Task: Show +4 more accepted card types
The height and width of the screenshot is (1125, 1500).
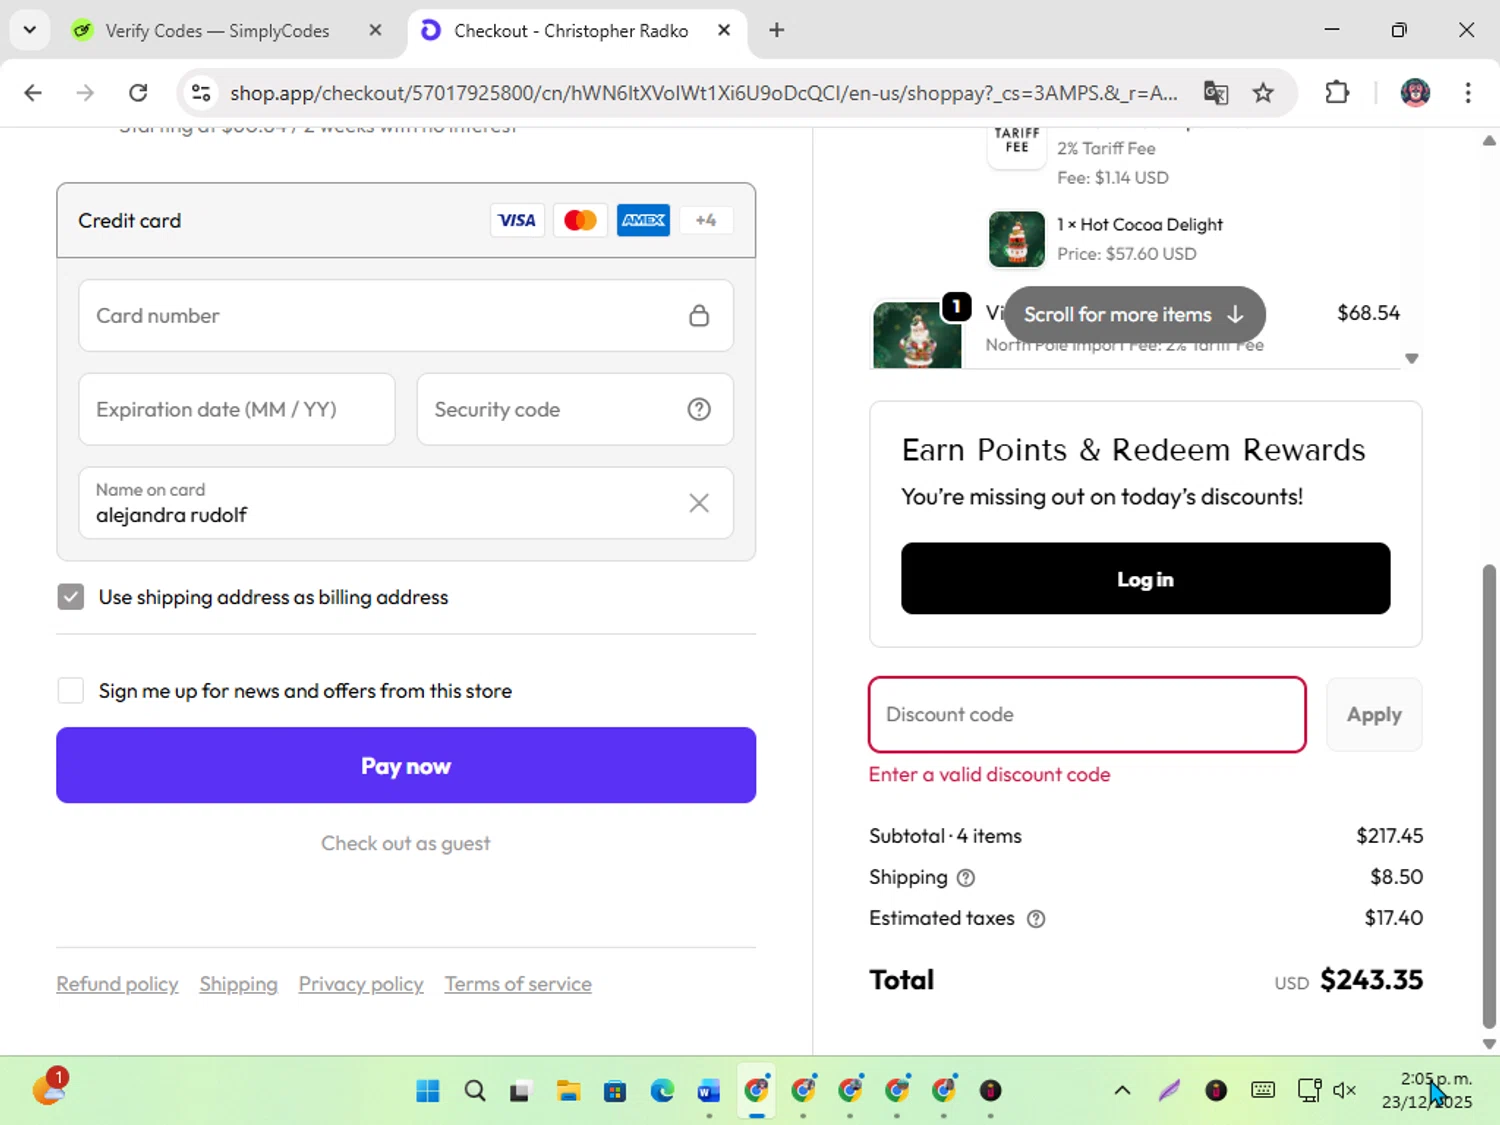Action: (706, 220)
